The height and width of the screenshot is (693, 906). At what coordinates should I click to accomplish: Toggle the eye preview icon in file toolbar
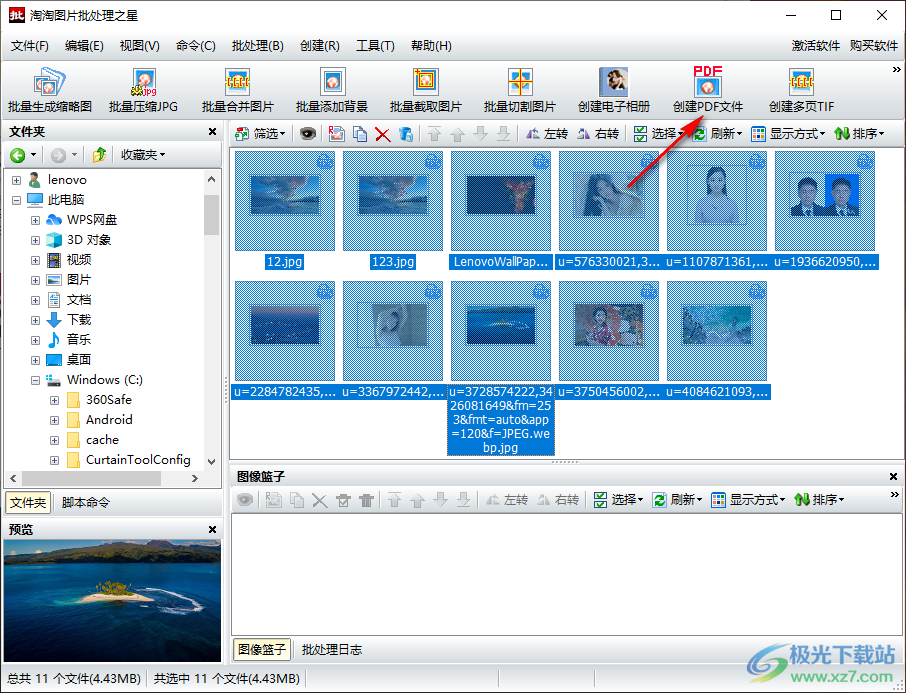308,134
